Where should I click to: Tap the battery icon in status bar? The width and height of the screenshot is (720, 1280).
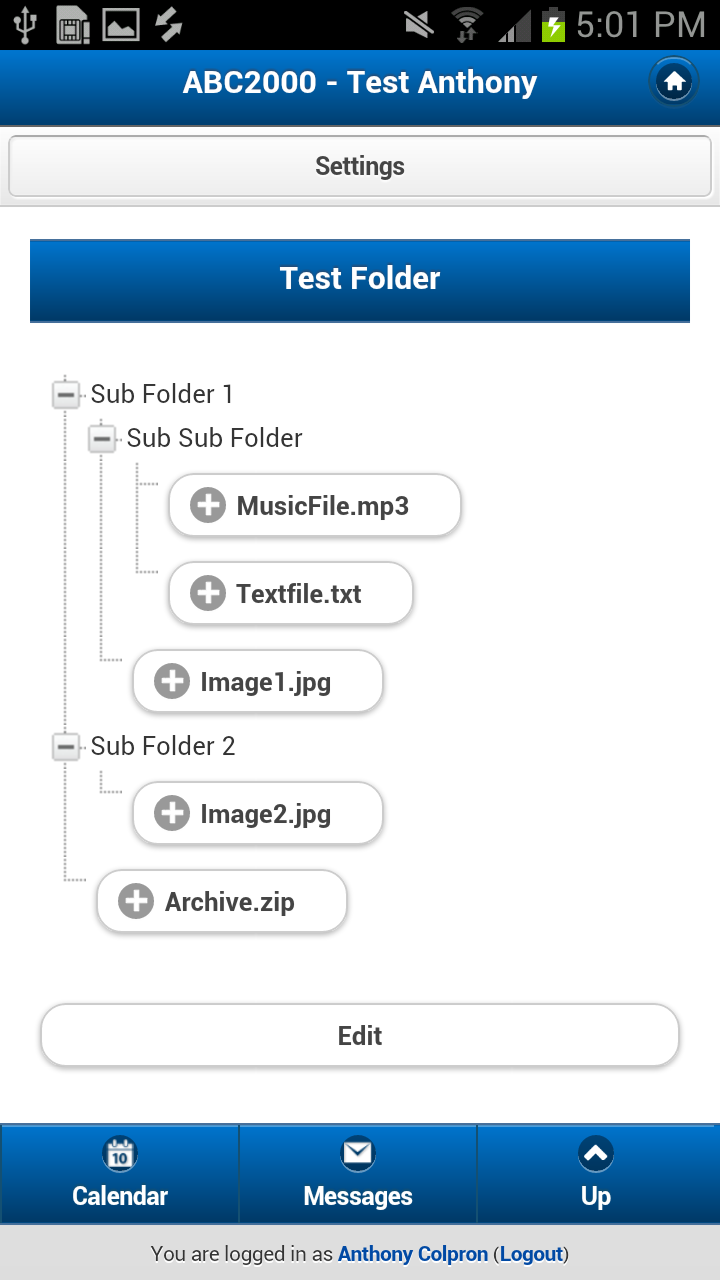[x=553, y=24]
